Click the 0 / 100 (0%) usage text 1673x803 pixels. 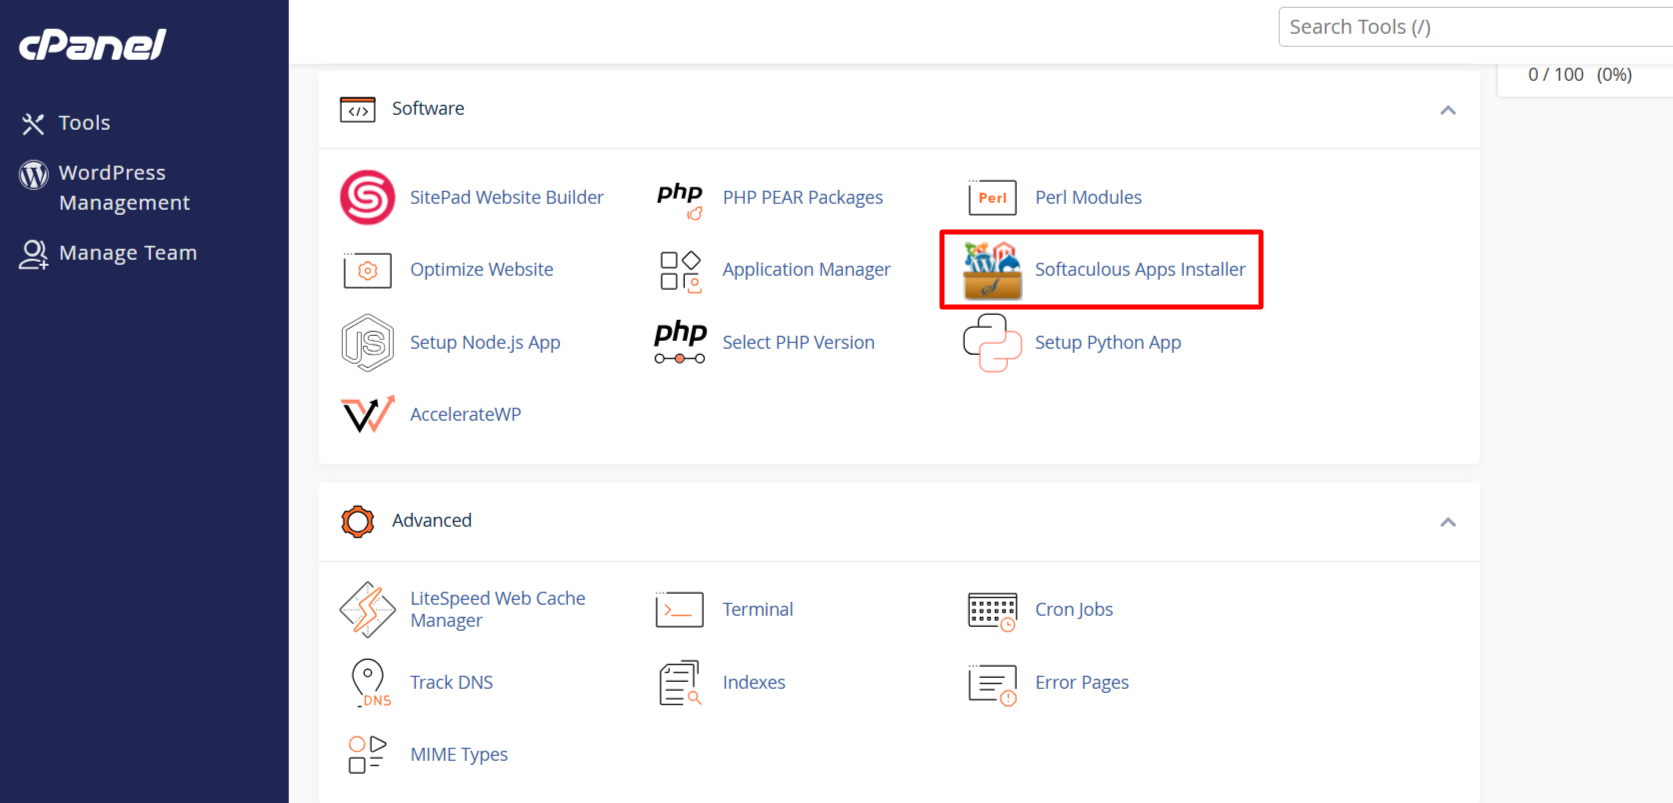(1580, 74)
